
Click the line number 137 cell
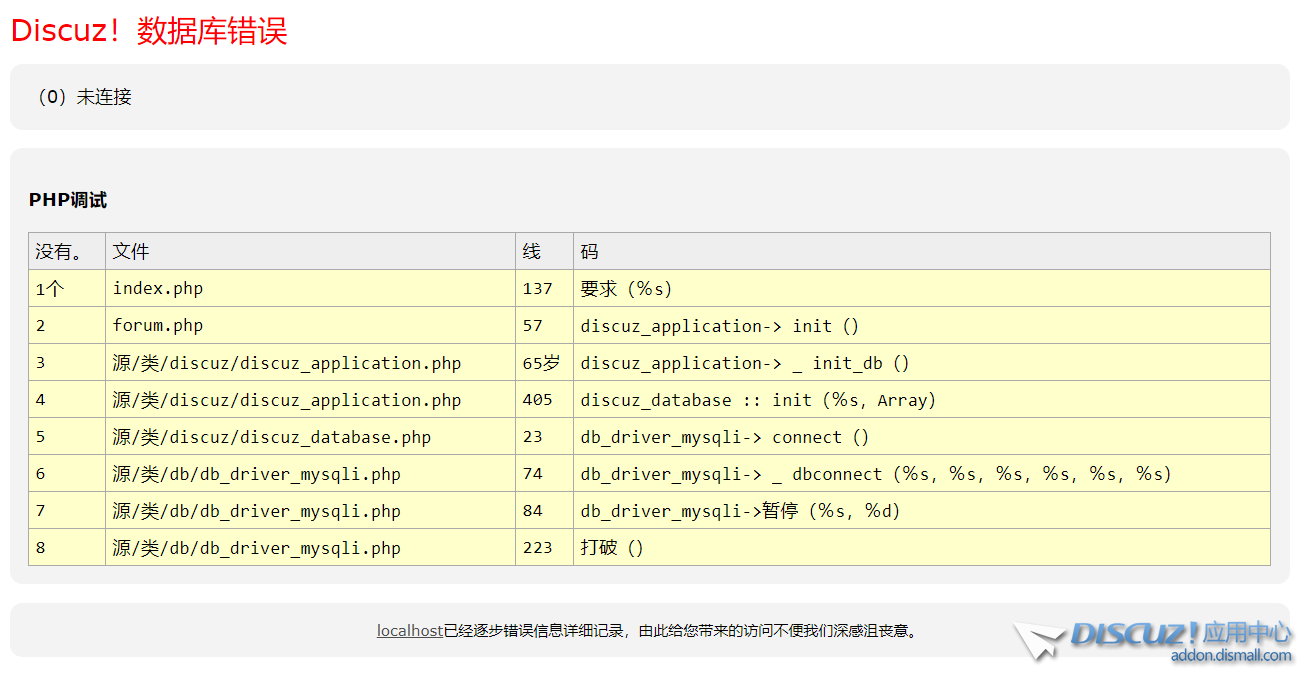click(x=537, y=288)
